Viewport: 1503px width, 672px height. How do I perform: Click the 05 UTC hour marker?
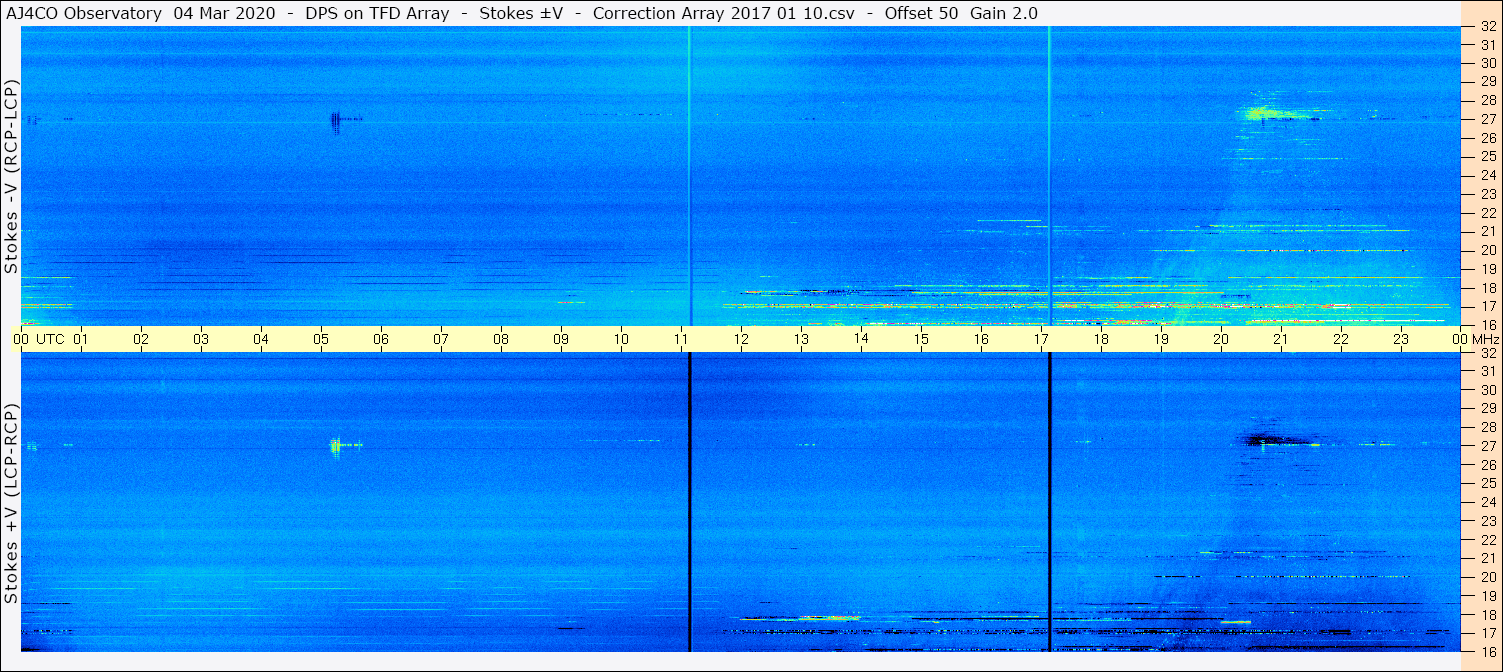(x=321, y=339)
